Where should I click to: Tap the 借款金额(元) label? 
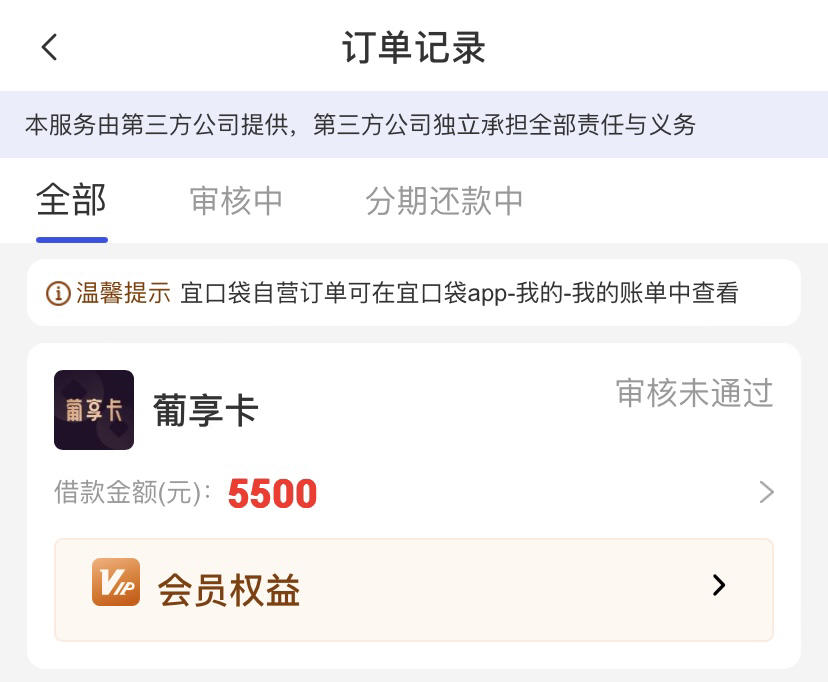133,492
